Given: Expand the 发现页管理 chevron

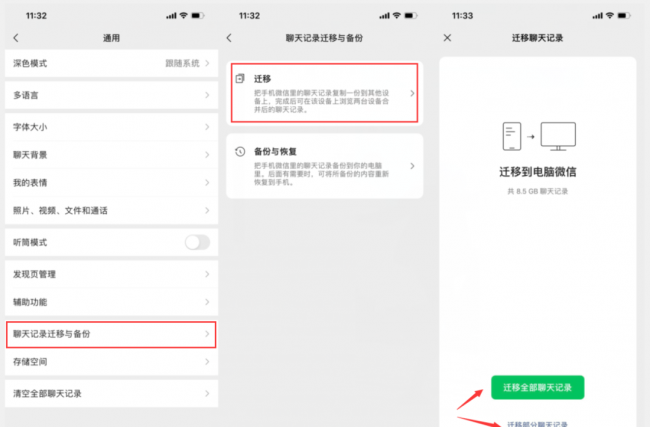Looking at the screenshot, I should tap(207, 274).
